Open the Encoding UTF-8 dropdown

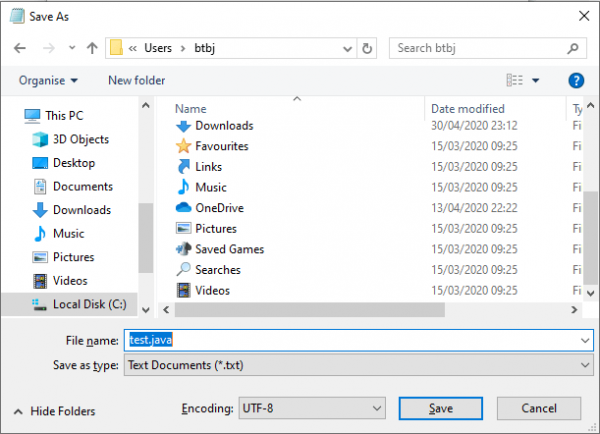(x=312, y=408)
